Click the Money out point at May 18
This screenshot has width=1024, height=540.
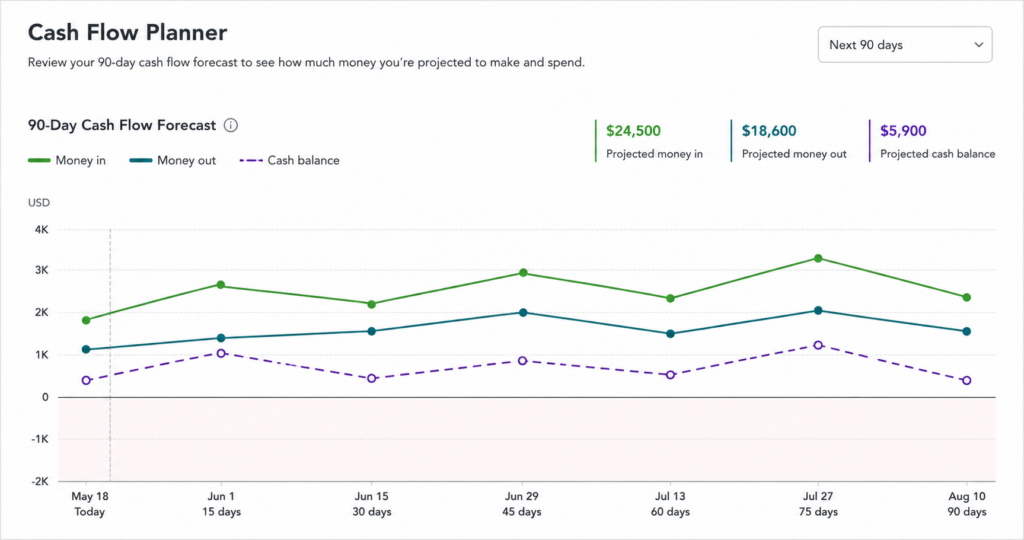(86, 350)
